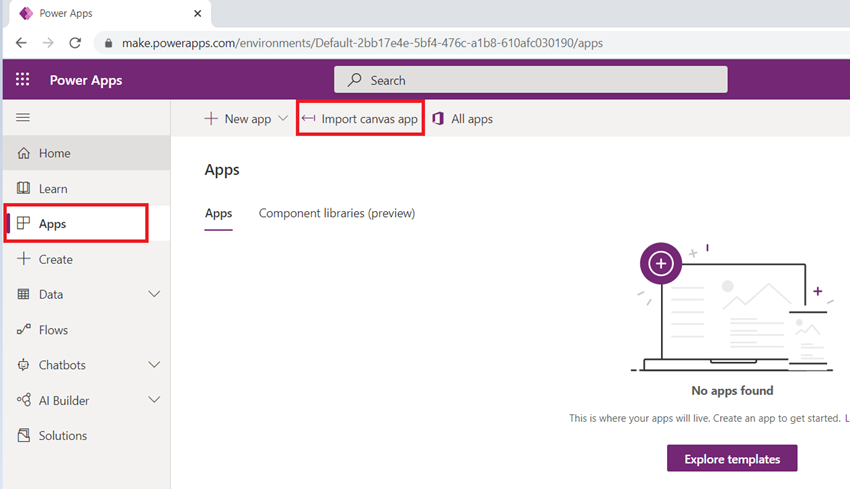Click the Home house icon
The height and width of the screenshot is (489, 850).
(x=23, y=153)
